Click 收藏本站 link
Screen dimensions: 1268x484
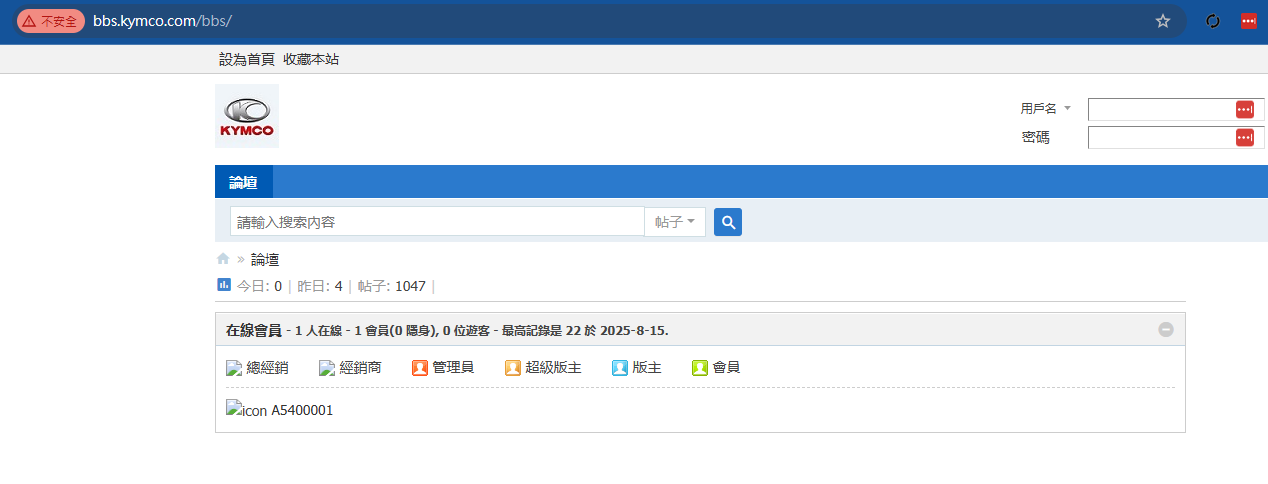pos(311,59)
